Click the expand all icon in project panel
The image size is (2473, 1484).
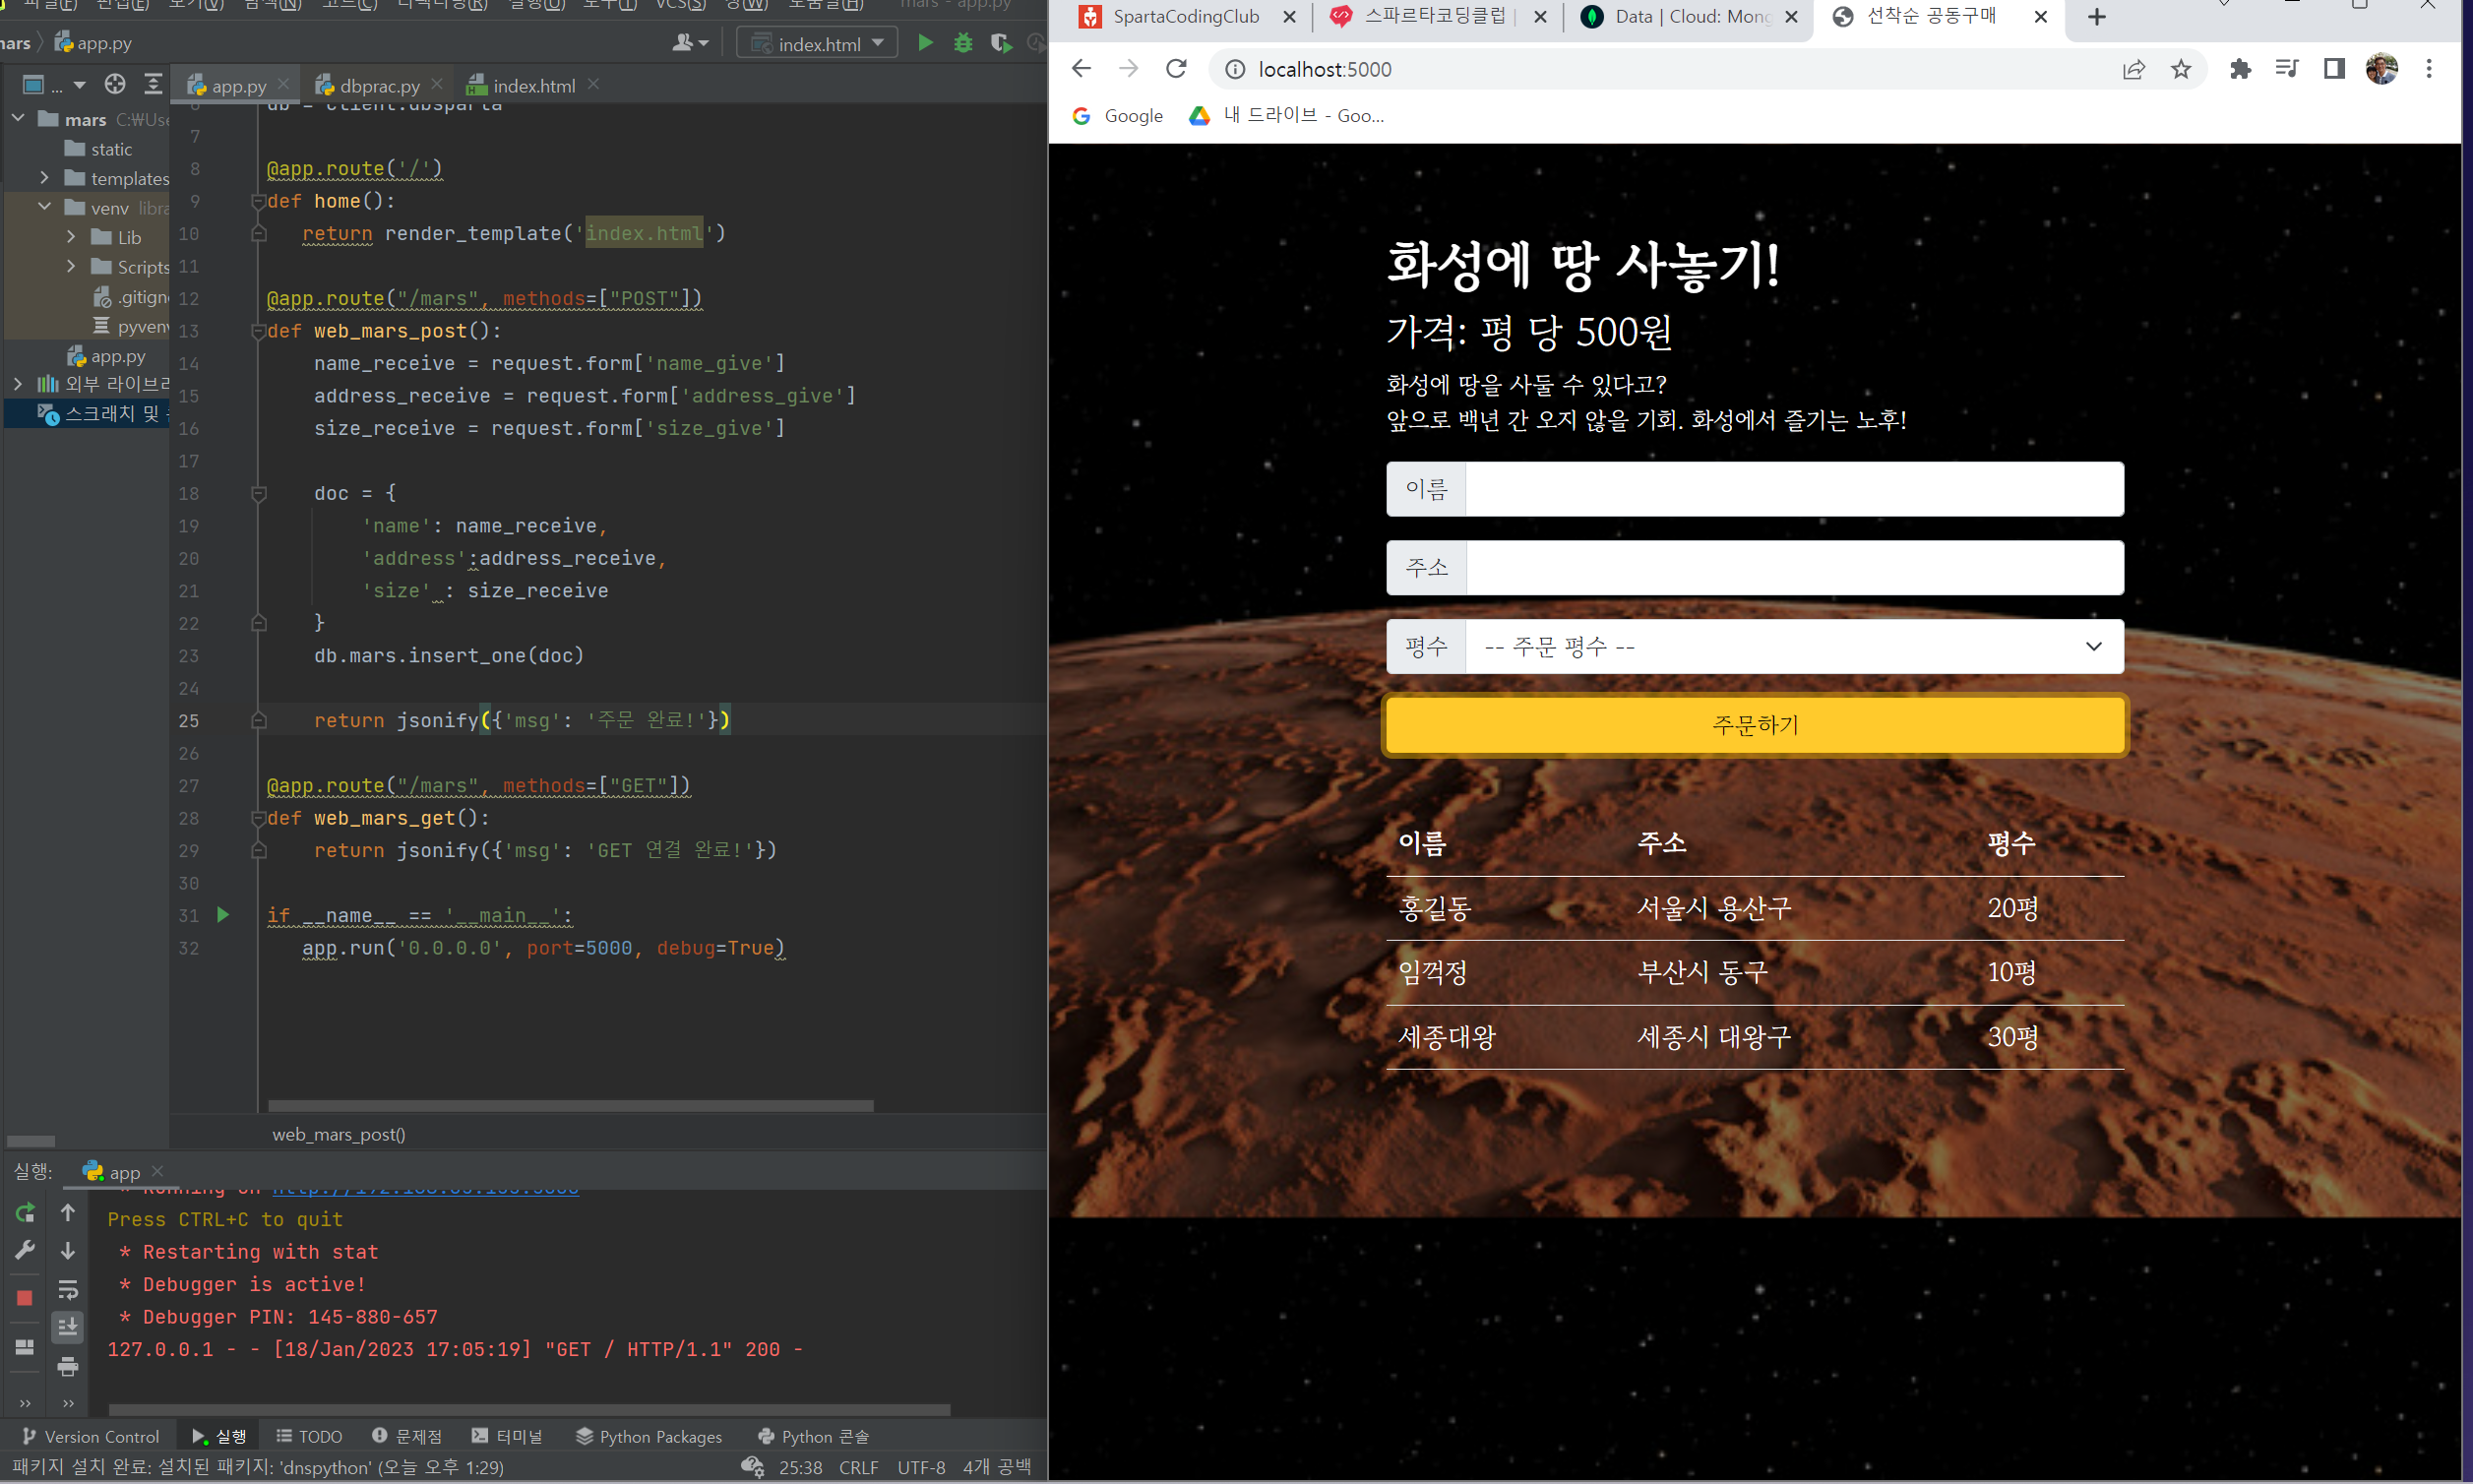coord(152,84)
